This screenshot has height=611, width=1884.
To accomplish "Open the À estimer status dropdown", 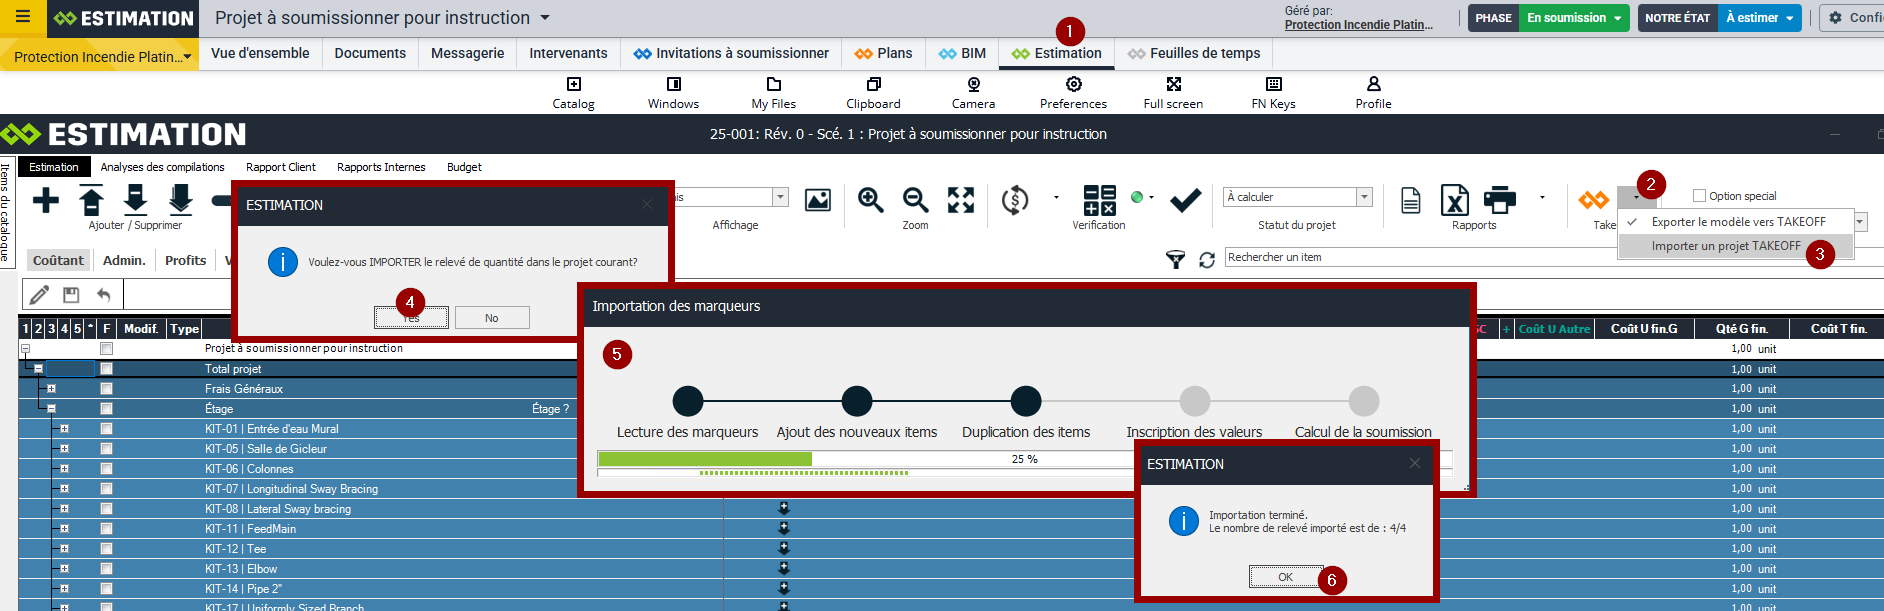I will (x=1760, y=18).
